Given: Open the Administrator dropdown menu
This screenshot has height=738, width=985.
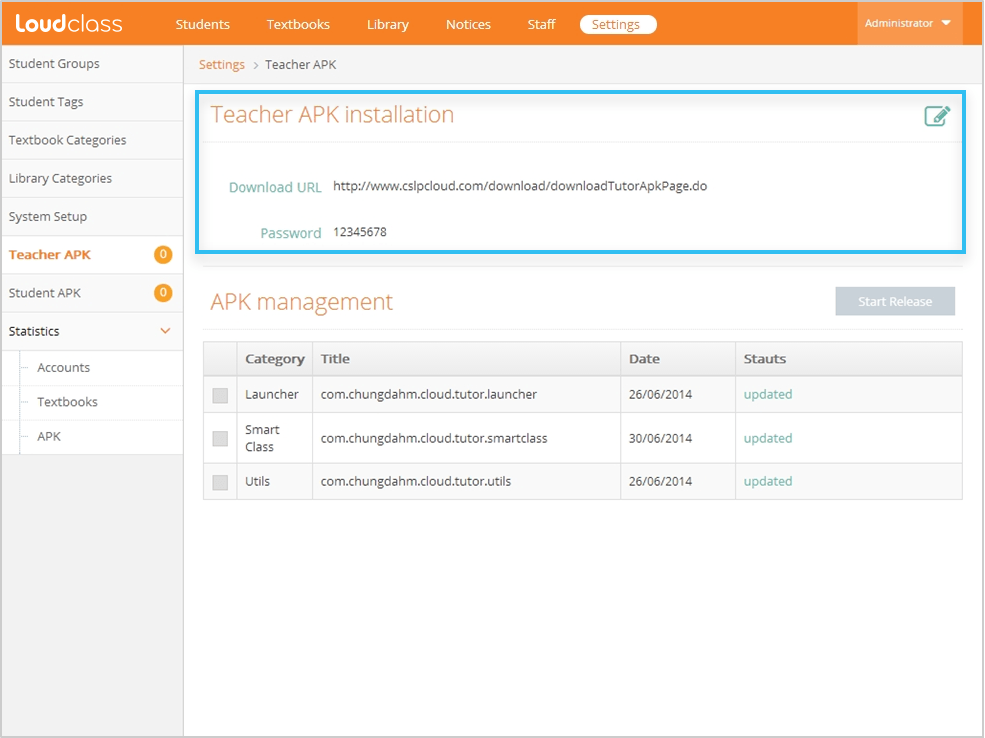Looking at the screenshot, I should [x=908, y=23].
